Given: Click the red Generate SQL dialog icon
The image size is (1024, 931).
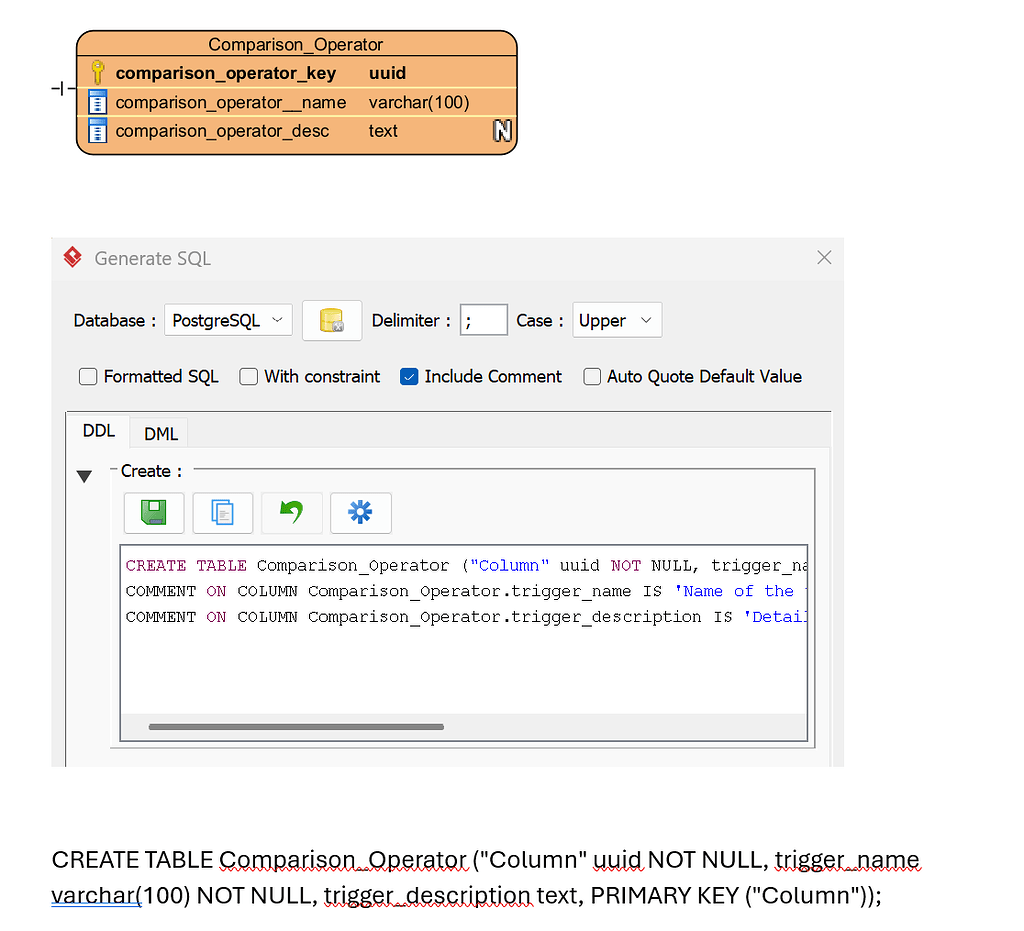Looking at the screenshot, I should [x=71, y=257].
